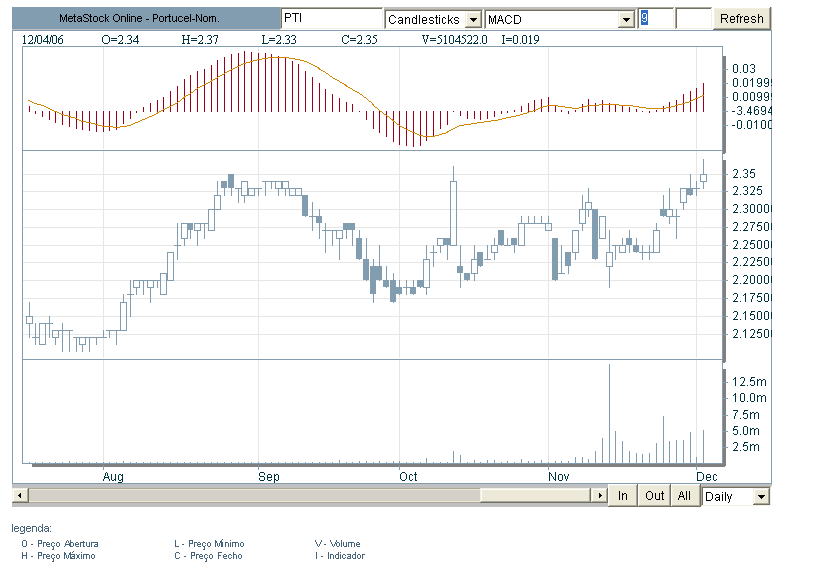Open the Candlesticks chart type dropdown

coord(474,19)
